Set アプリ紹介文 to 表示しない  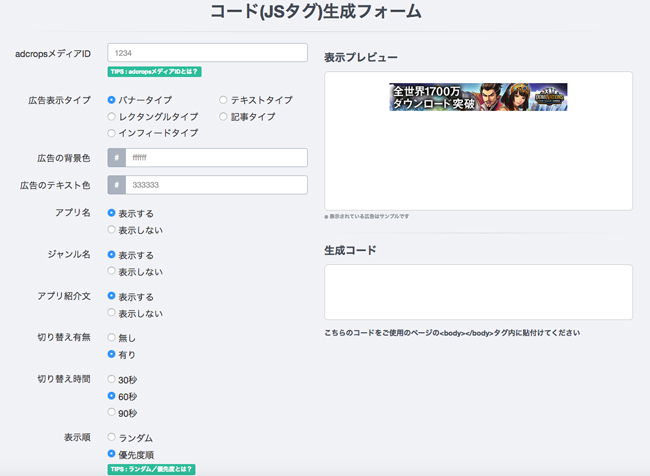tap(111, 312)
